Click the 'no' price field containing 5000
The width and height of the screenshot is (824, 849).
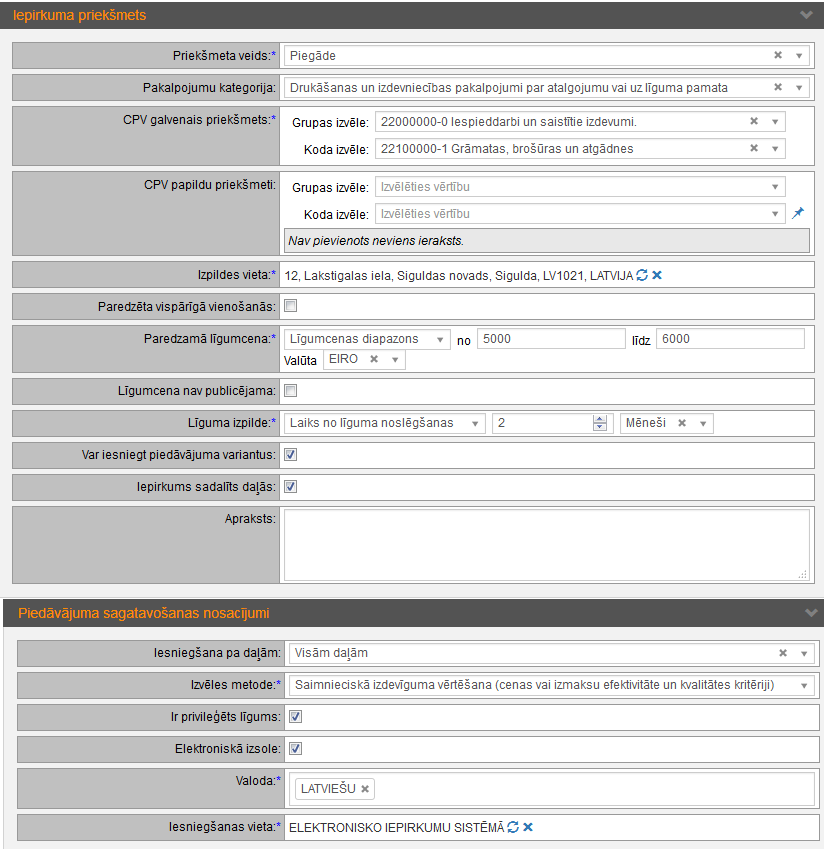click(x=549, y=339)
